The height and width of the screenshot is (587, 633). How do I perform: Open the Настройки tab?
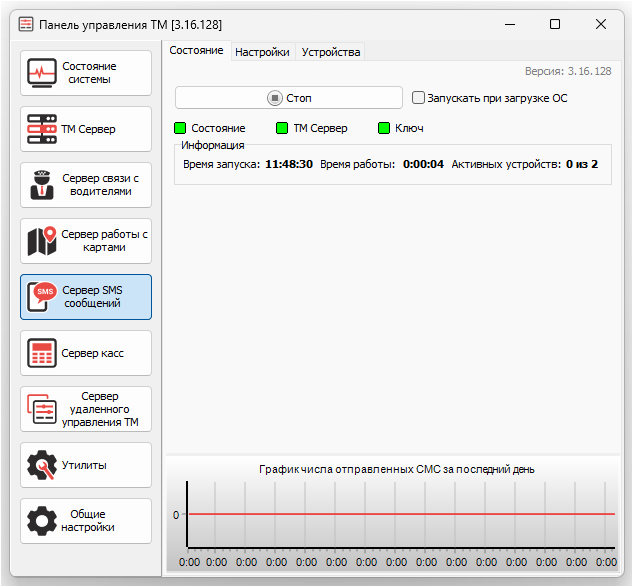[262, 52]
